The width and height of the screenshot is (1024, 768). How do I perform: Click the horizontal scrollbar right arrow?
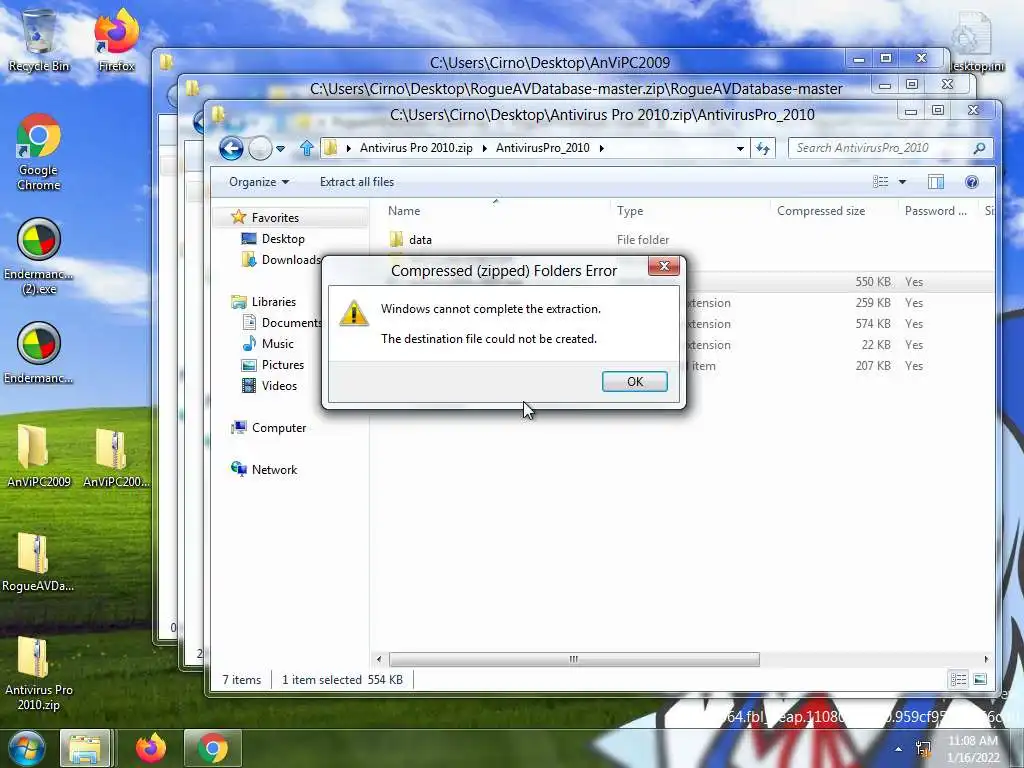pos(986,659)
